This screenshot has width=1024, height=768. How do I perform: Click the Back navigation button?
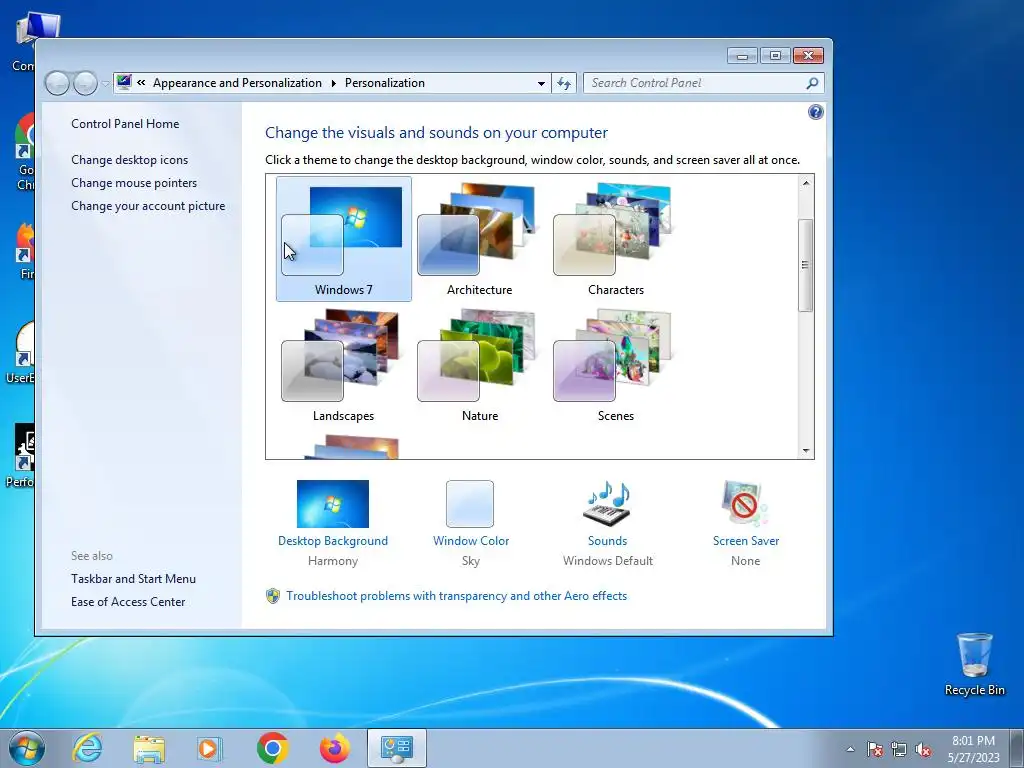point(57,83)
